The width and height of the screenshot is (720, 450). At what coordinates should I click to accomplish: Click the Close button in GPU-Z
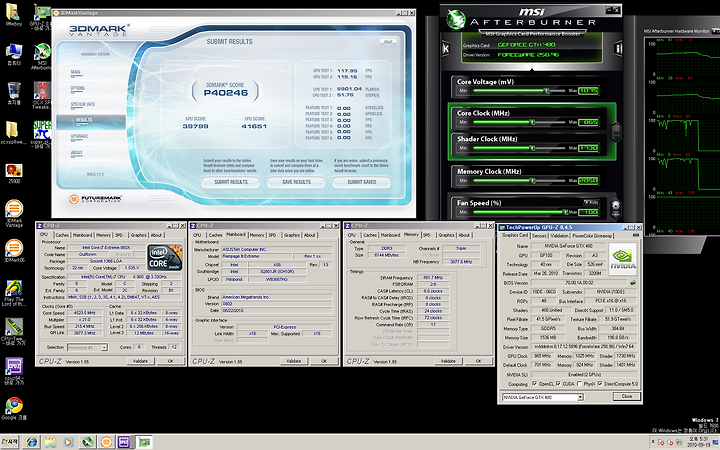(627, 396)
